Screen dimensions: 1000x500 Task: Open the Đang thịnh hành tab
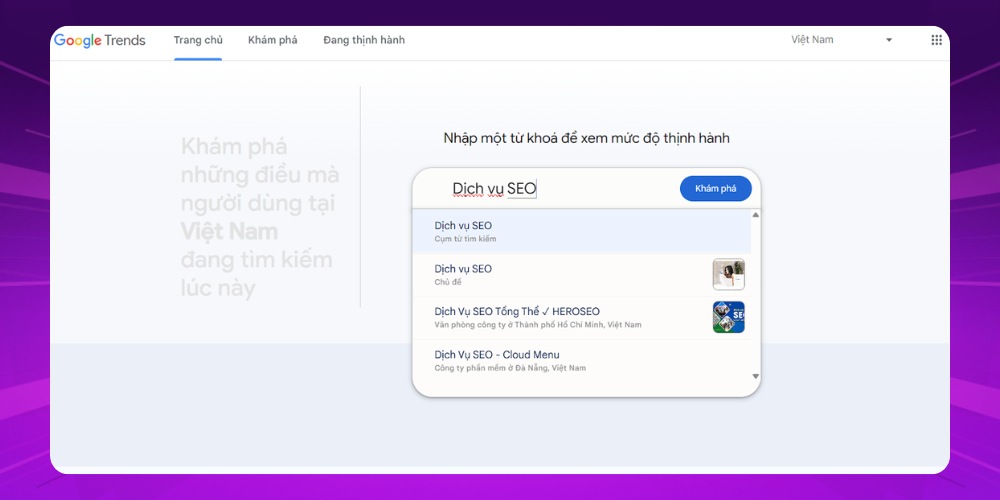point(364,40)
